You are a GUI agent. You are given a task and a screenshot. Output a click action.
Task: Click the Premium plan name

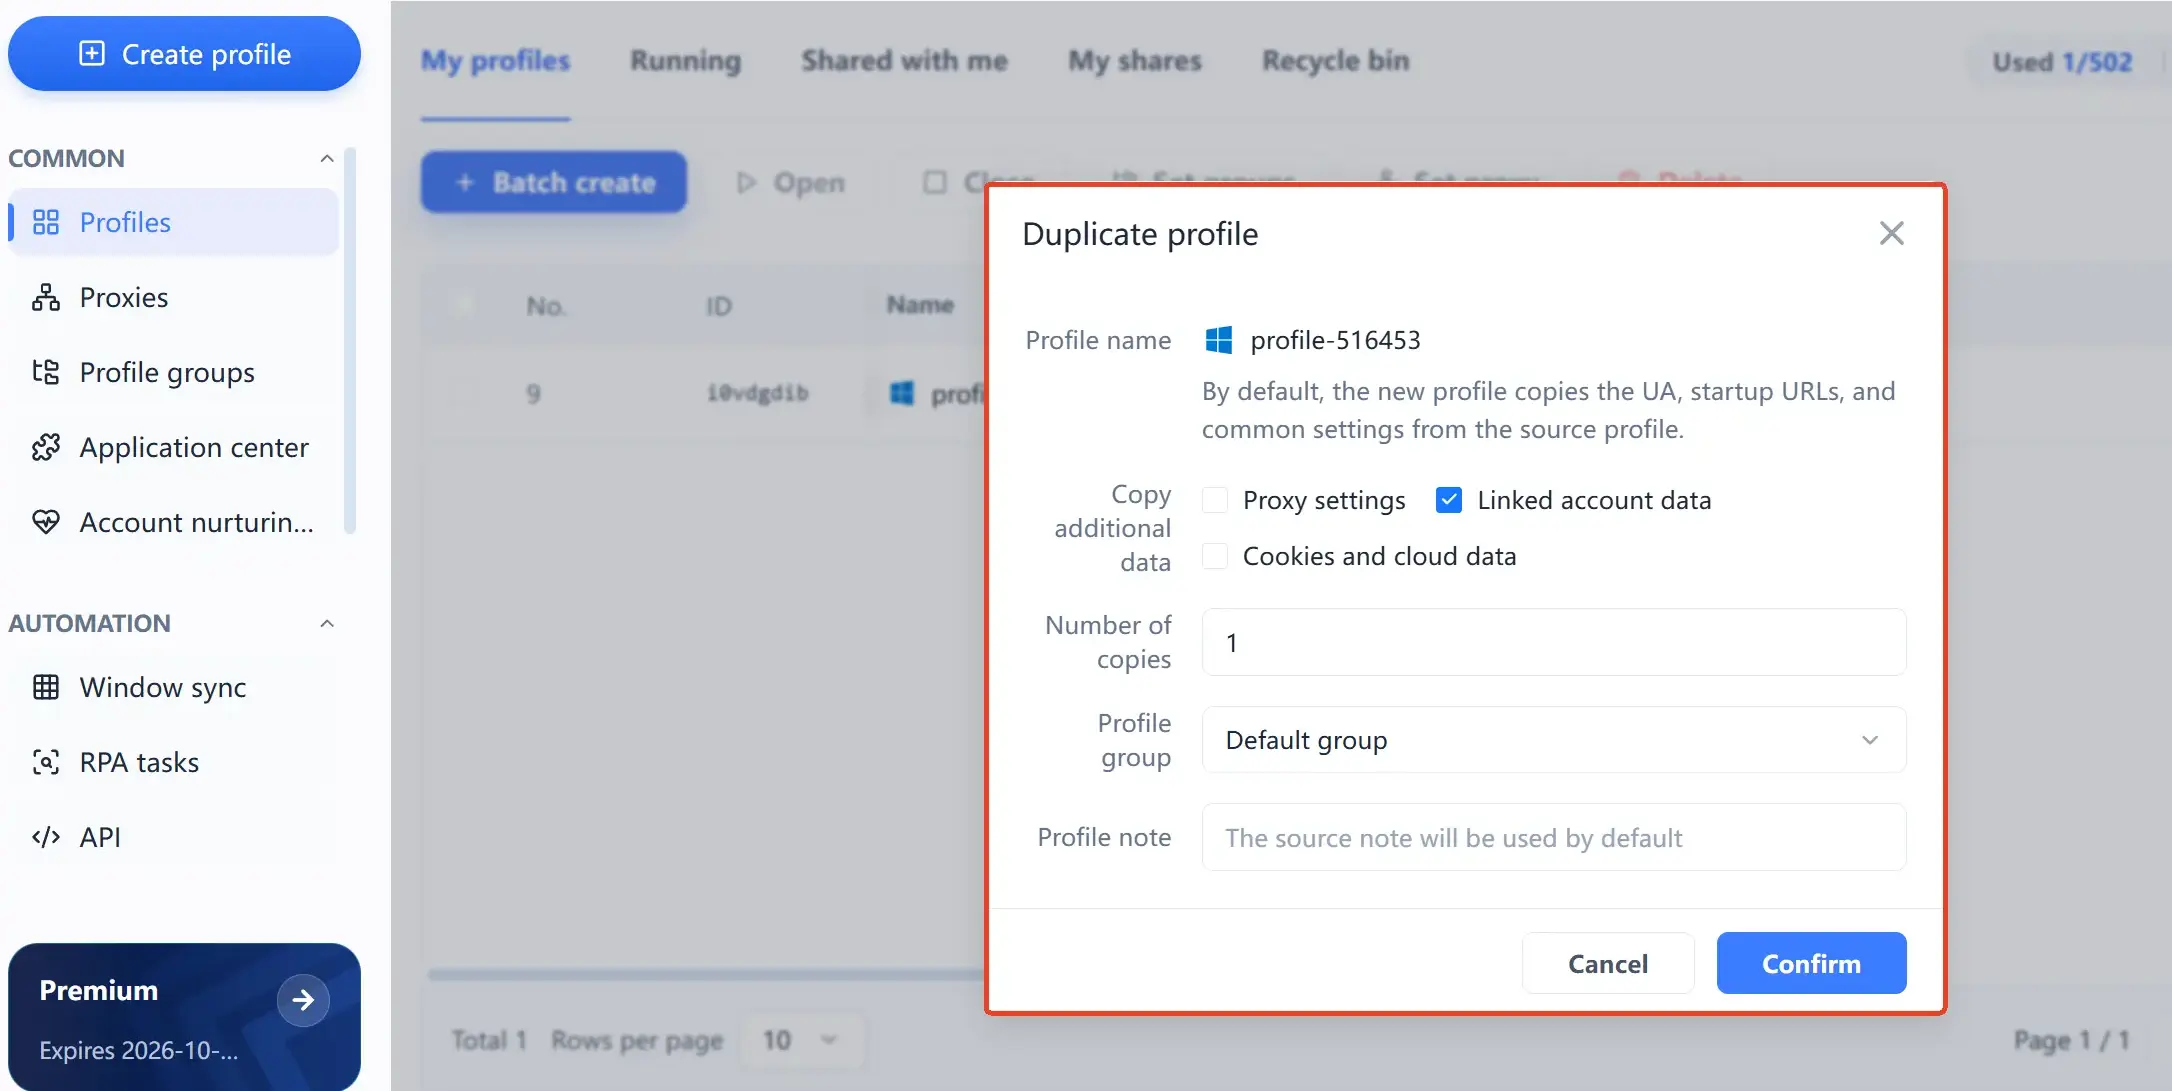pos(98,990)
